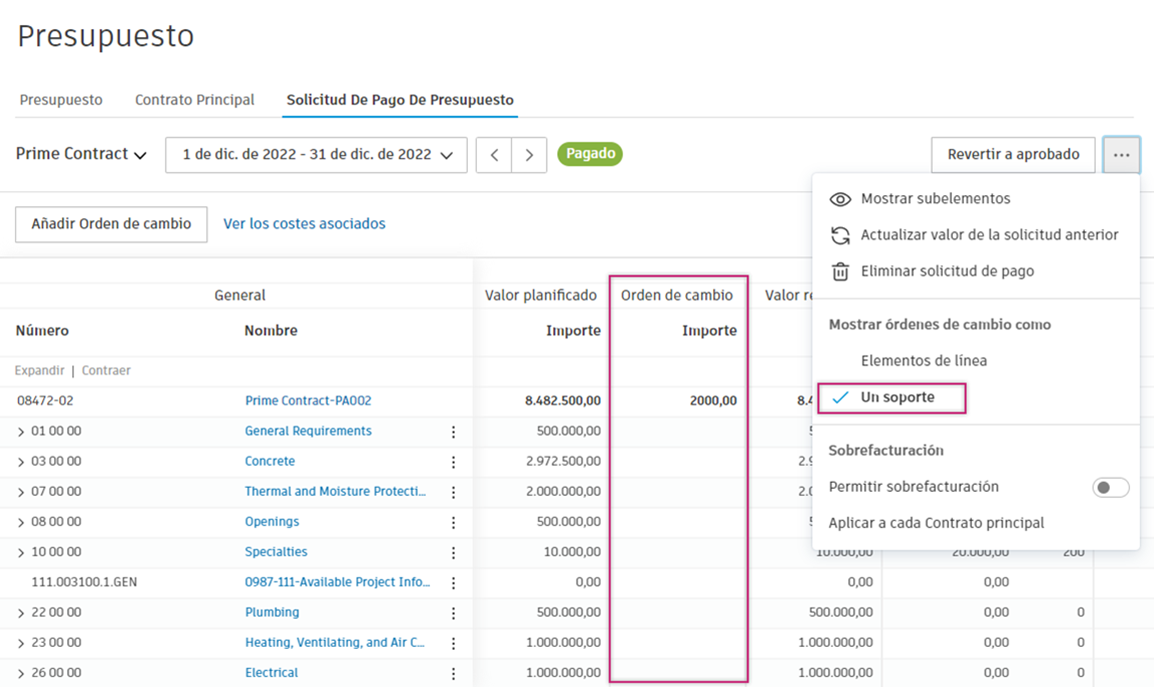This screenshot has width=1154, height=687.
Task: Expand row 08 00 00
Action: [21, 522]
